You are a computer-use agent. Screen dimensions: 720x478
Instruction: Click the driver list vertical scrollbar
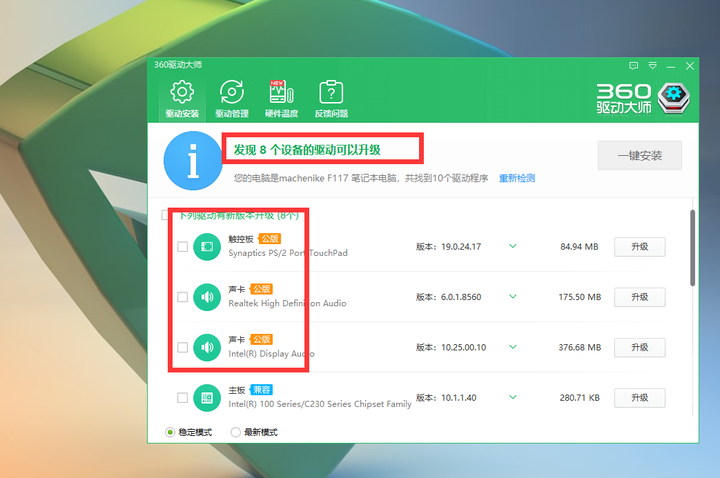[x=692, y=248]
